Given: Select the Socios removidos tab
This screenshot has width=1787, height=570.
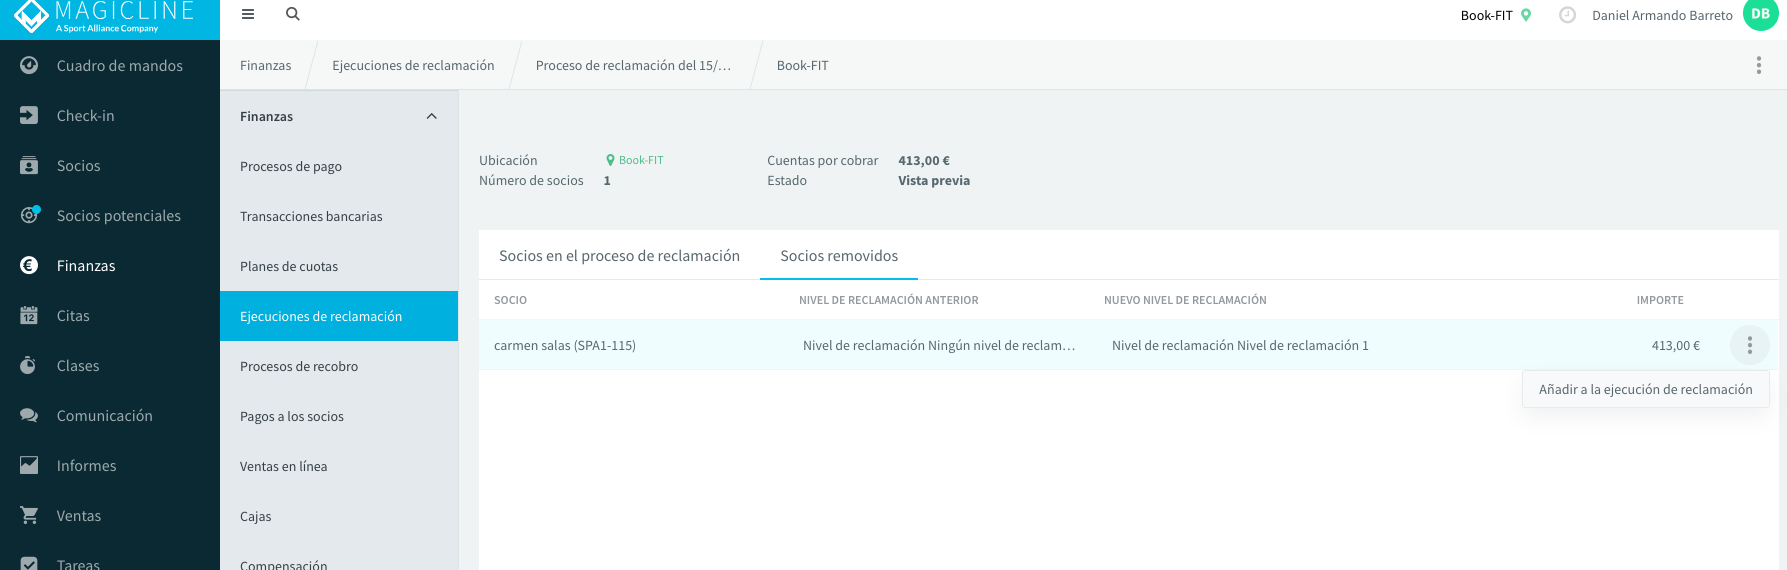Looking at the screenshot, I should 839,256.
